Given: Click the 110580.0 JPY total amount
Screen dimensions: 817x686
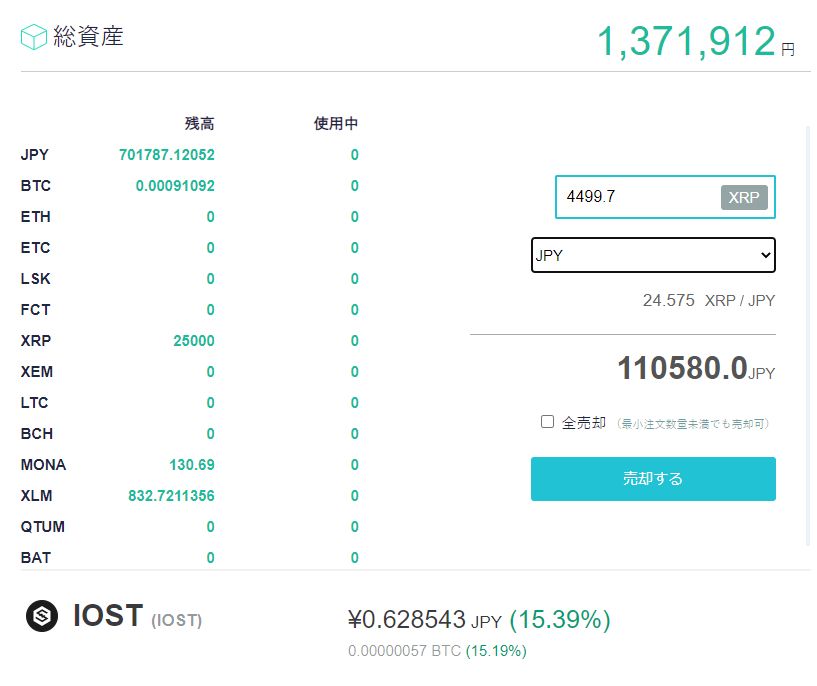Looking at the screenshot, I should (x=683, y=369).
